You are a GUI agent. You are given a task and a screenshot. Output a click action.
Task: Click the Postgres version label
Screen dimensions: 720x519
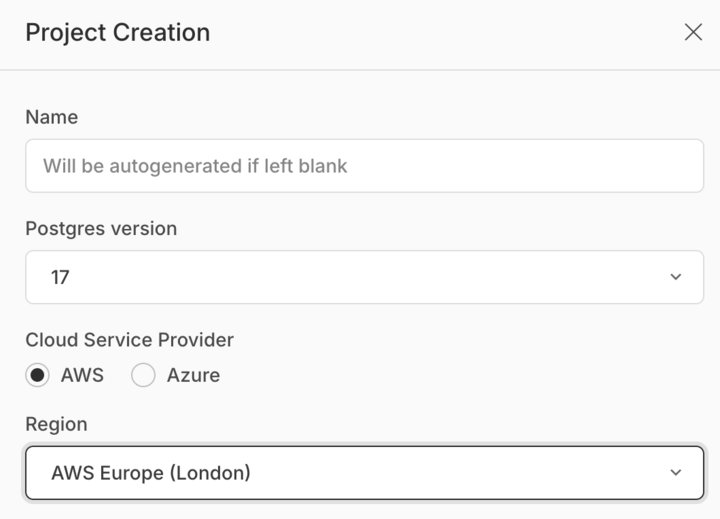coord(101,228)
